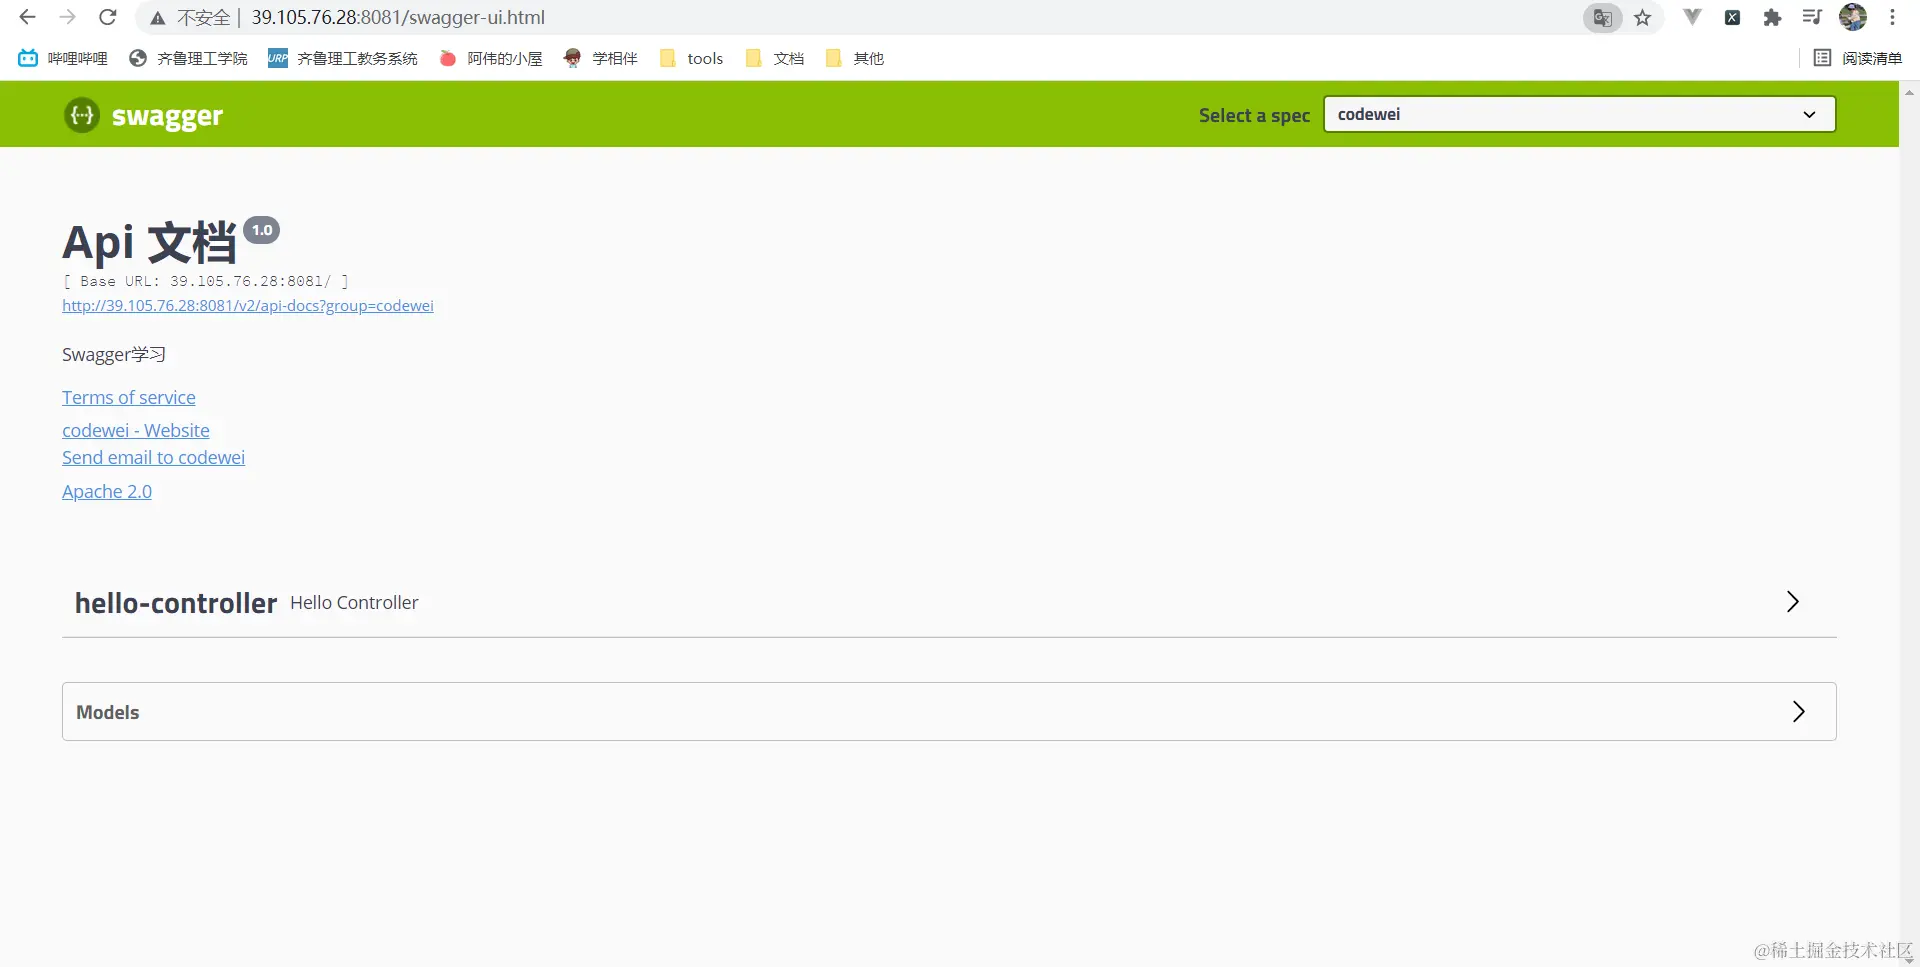Open the extensions puzzle-piece menu
This screenshot has width=1920, height=967.
pyautogui.click(x=1772, y=17)
